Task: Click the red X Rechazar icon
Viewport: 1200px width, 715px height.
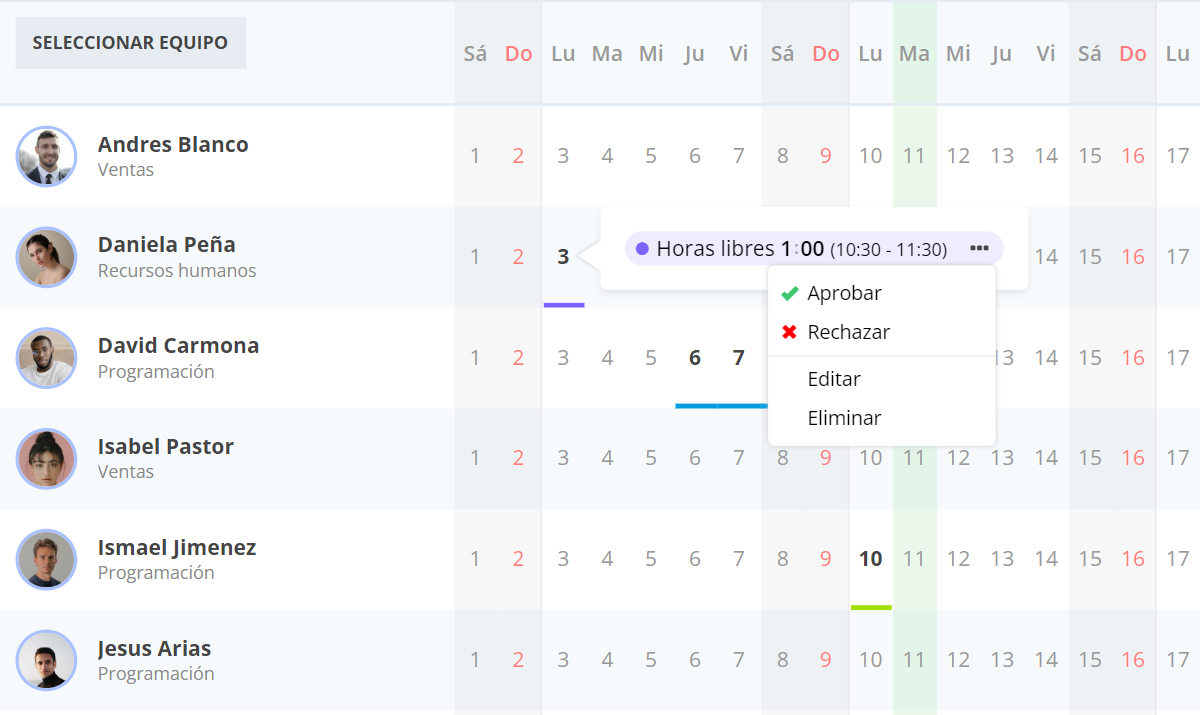Action: [789, 332]
